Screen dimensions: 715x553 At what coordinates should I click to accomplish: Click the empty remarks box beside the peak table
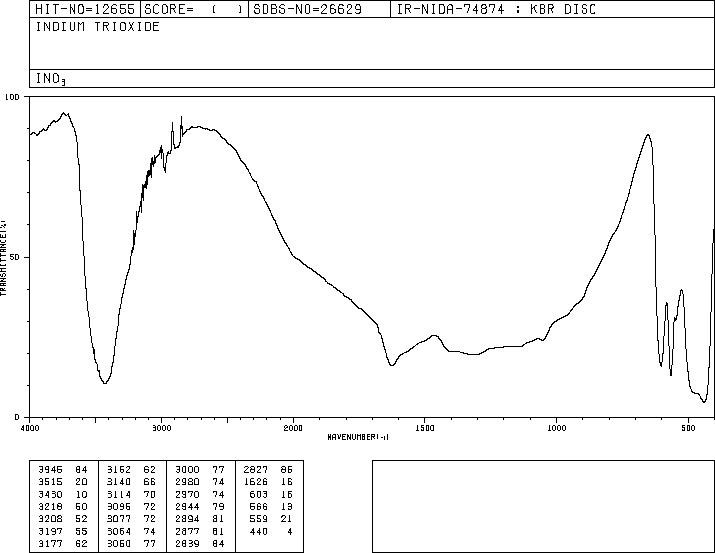pos(543,506)
